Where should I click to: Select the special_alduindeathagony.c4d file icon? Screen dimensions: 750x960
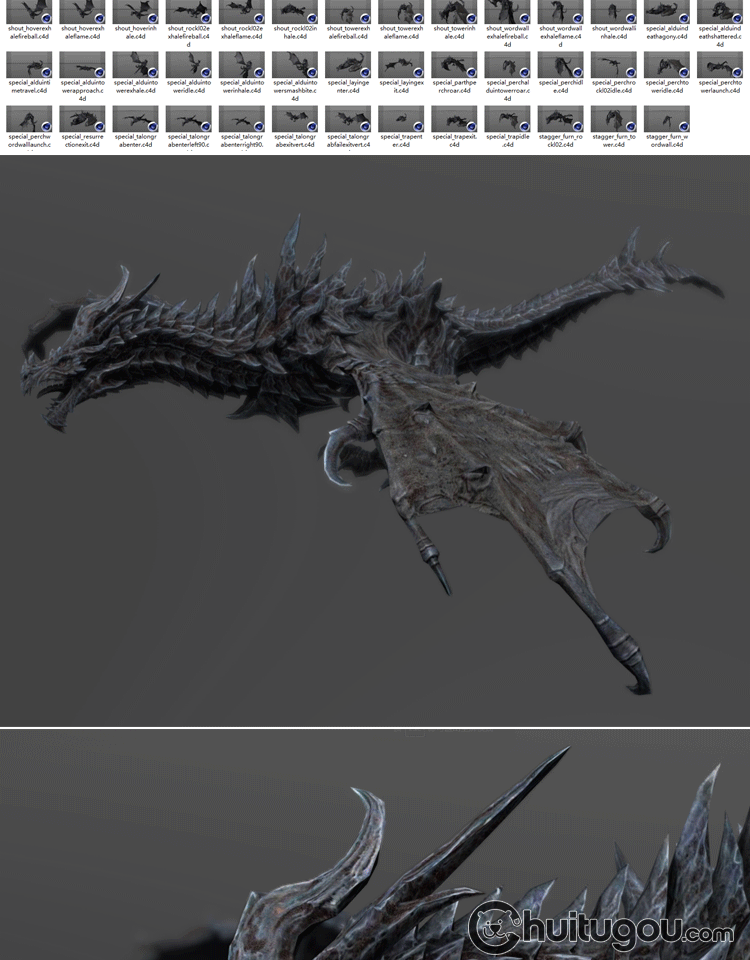(x=667, y=12)
